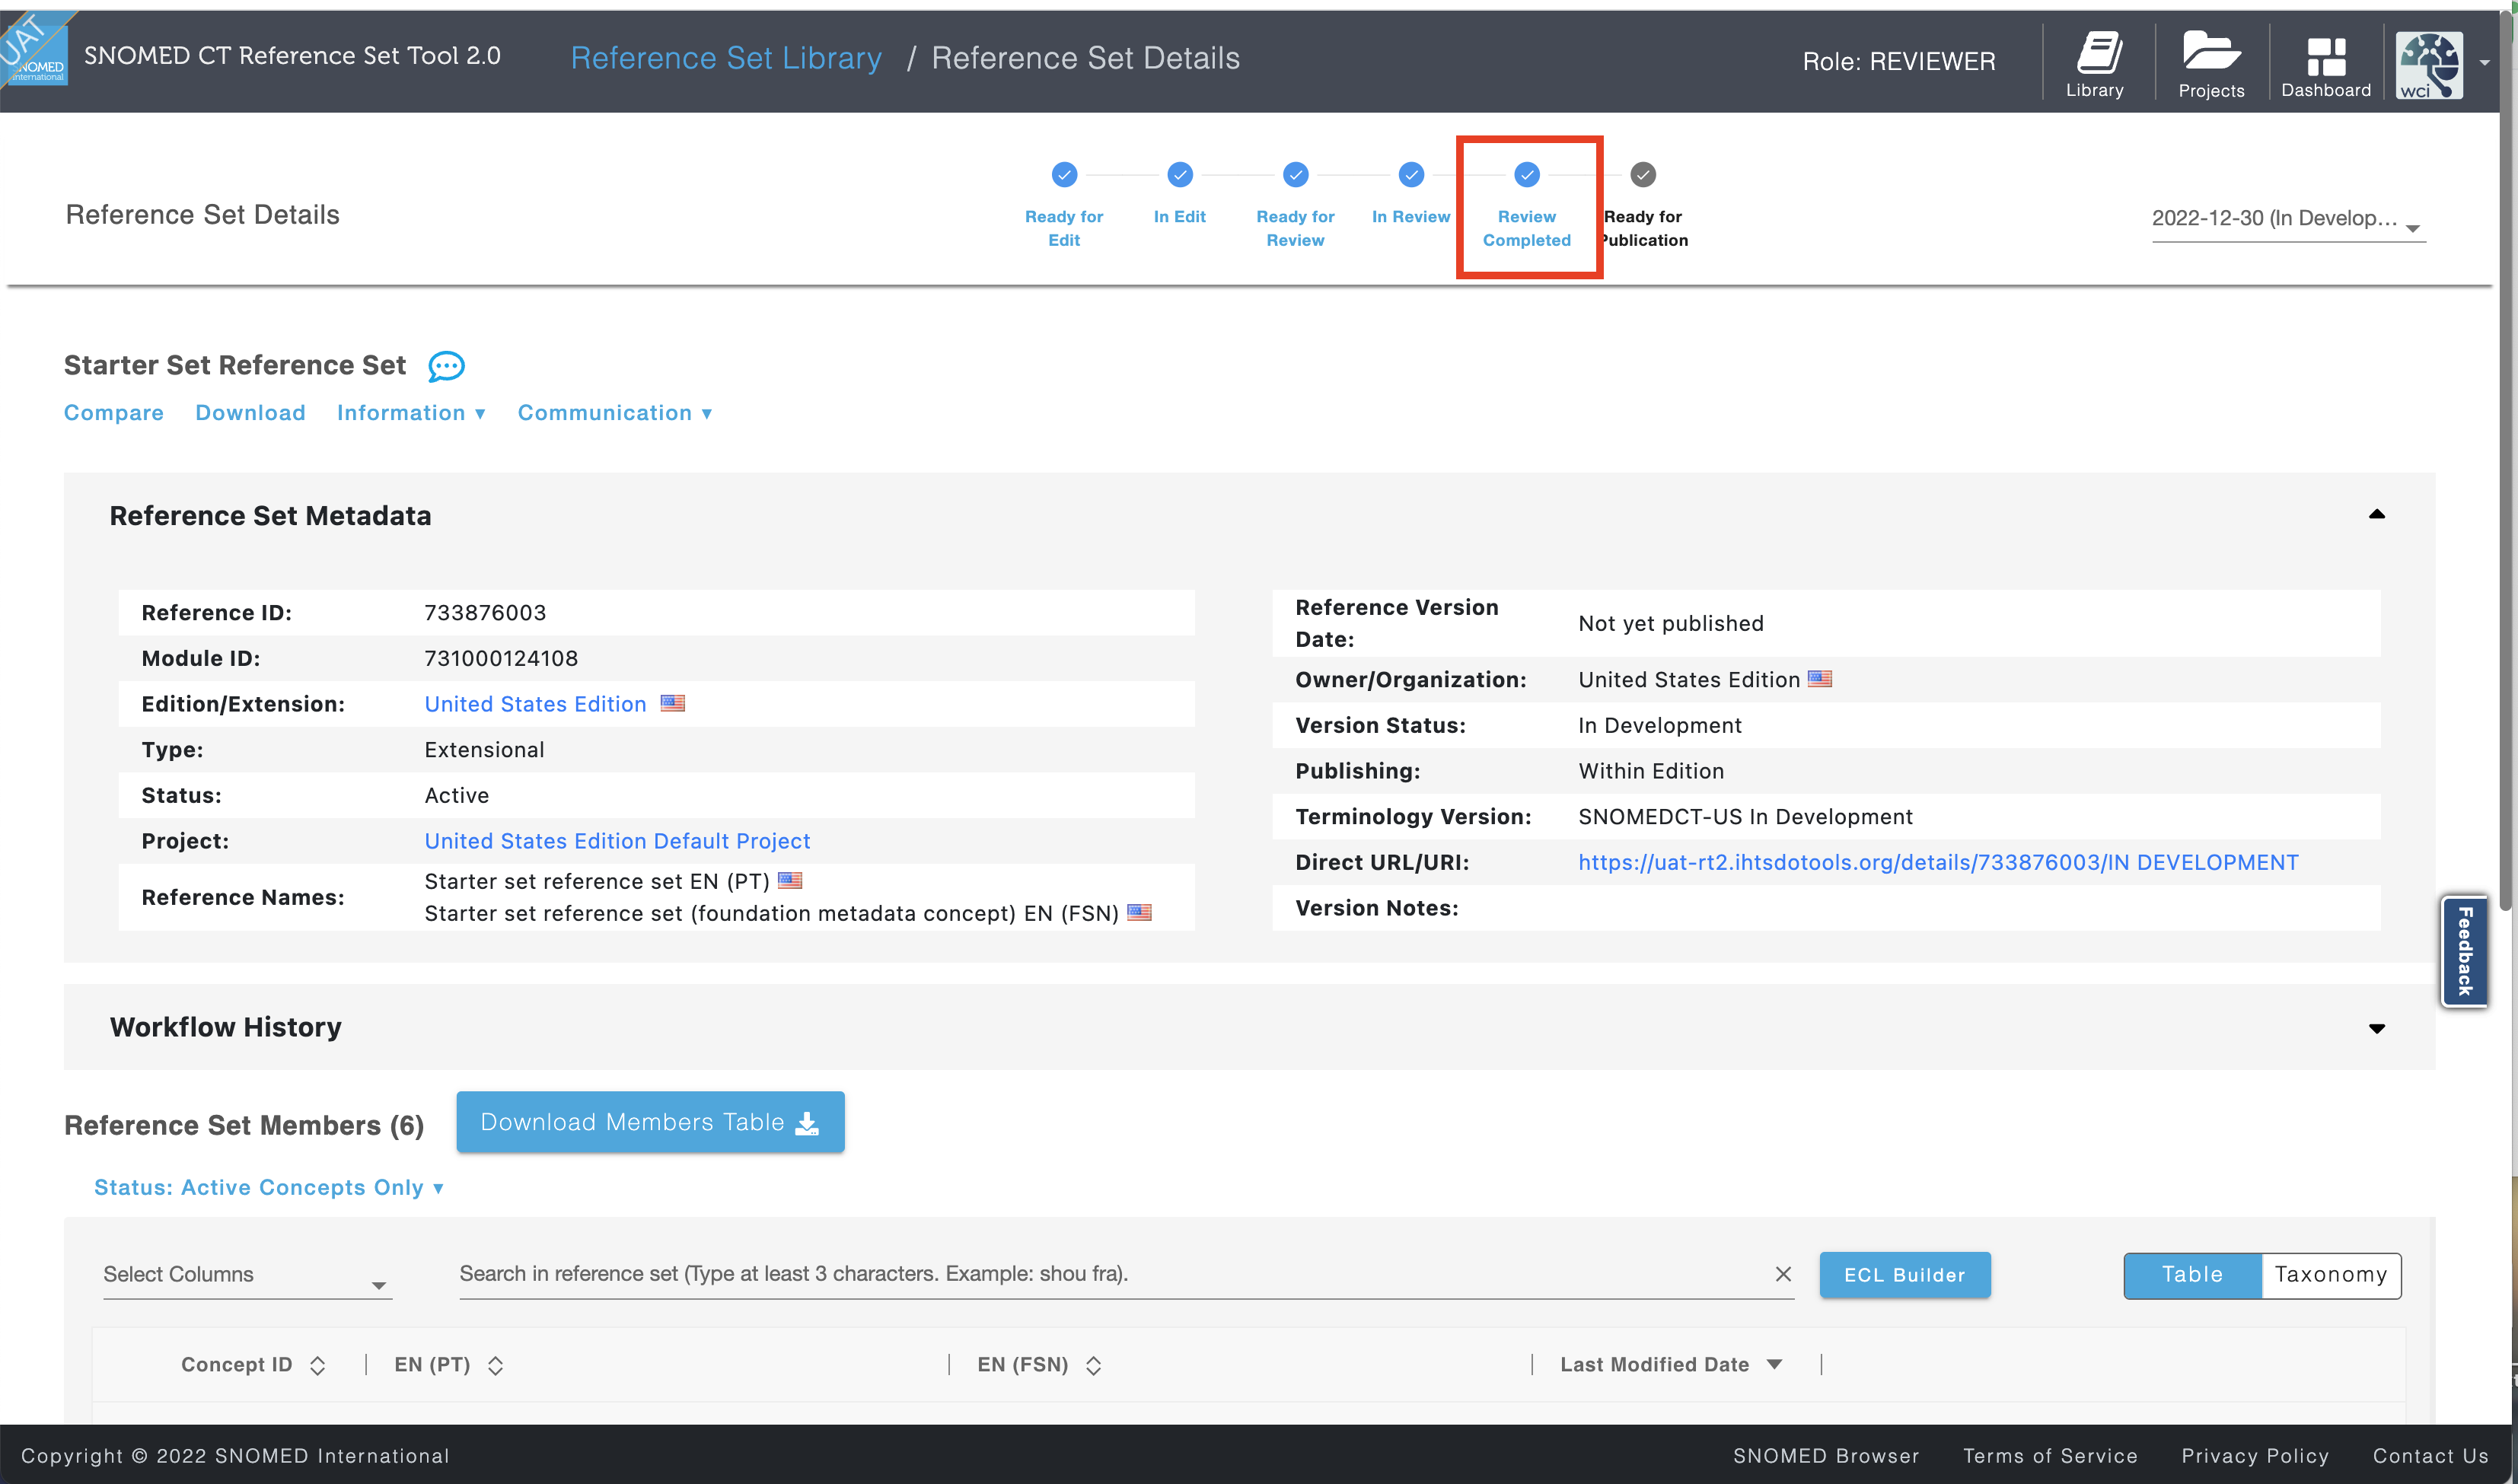This screenshot has height=1484, width=2518.
Task: Open Terms of Service footer link
Action: tap(2050, 1456)
